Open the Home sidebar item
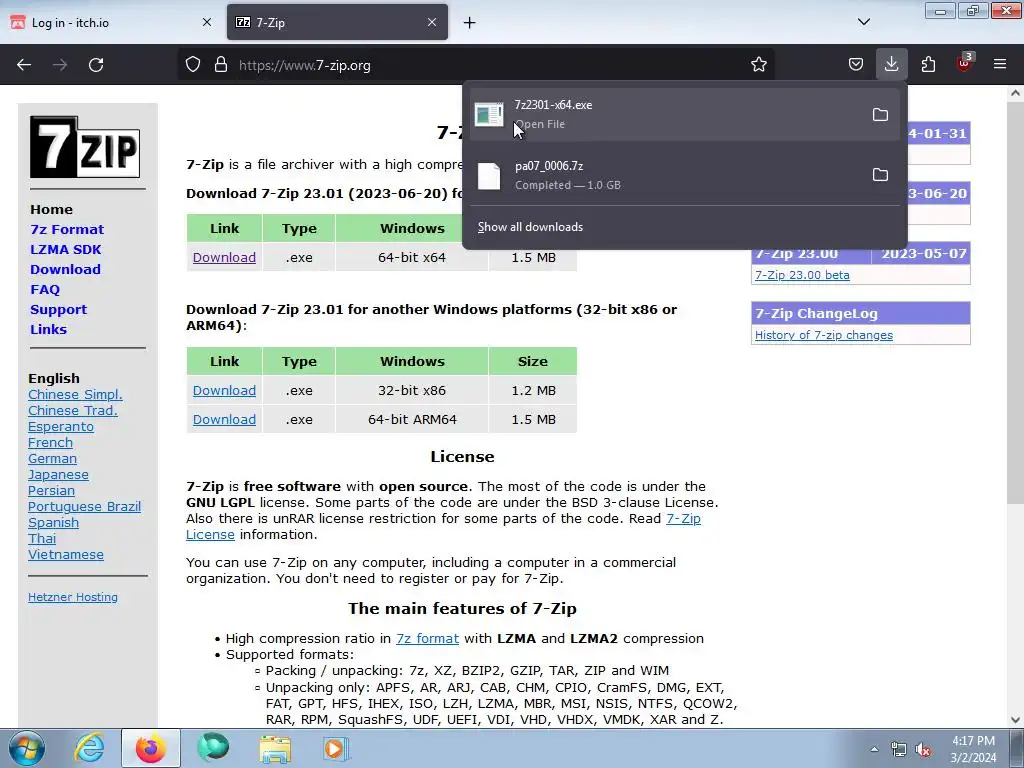 tap(52, 210)
